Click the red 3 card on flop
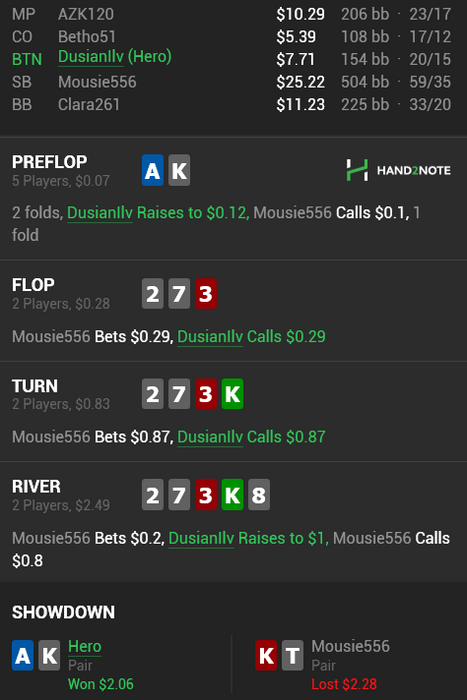The width and height of the screenshot is (467, 700). coord(206,293)
